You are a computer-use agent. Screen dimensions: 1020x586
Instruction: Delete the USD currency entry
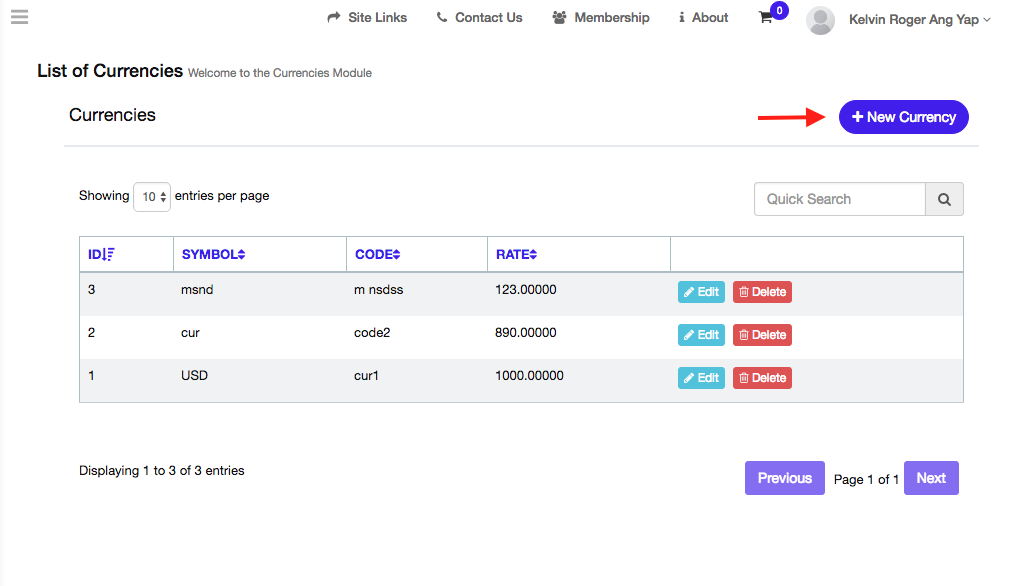coord(762,378)
